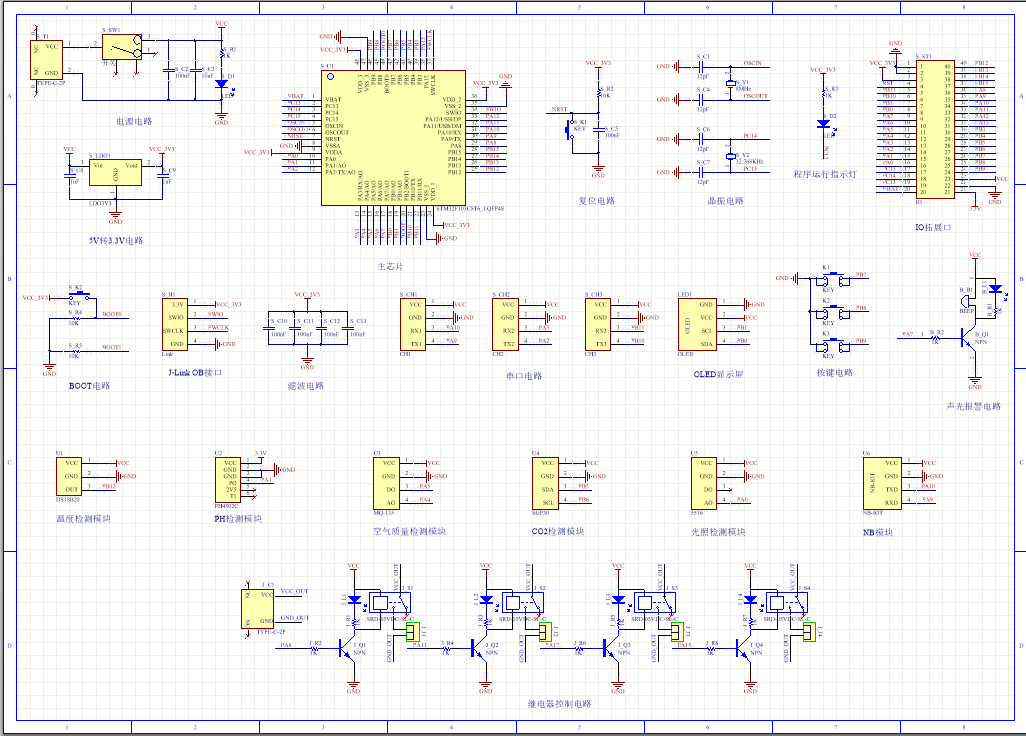Screen dimensions: 1026x736
Task: Select the S_CH3 serial port header
Action: (x=598, y=324)
